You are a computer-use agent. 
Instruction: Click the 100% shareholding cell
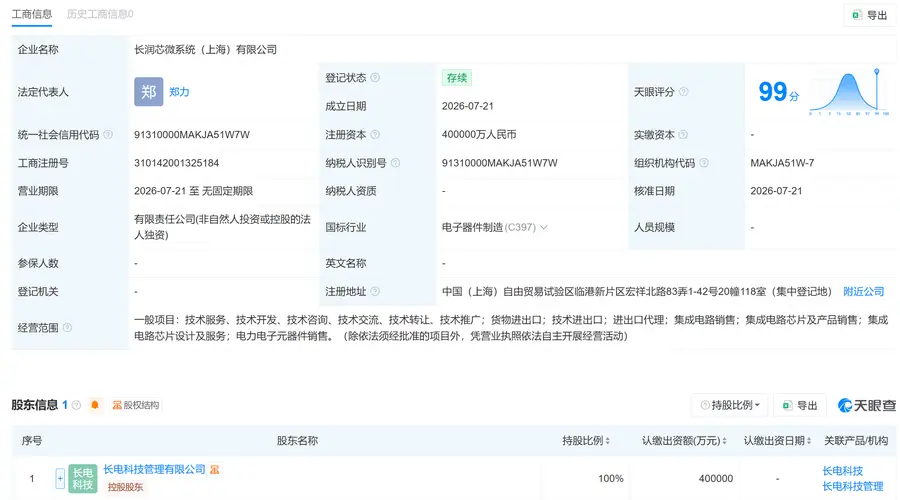pyautogui.click(x=611, y=479)
